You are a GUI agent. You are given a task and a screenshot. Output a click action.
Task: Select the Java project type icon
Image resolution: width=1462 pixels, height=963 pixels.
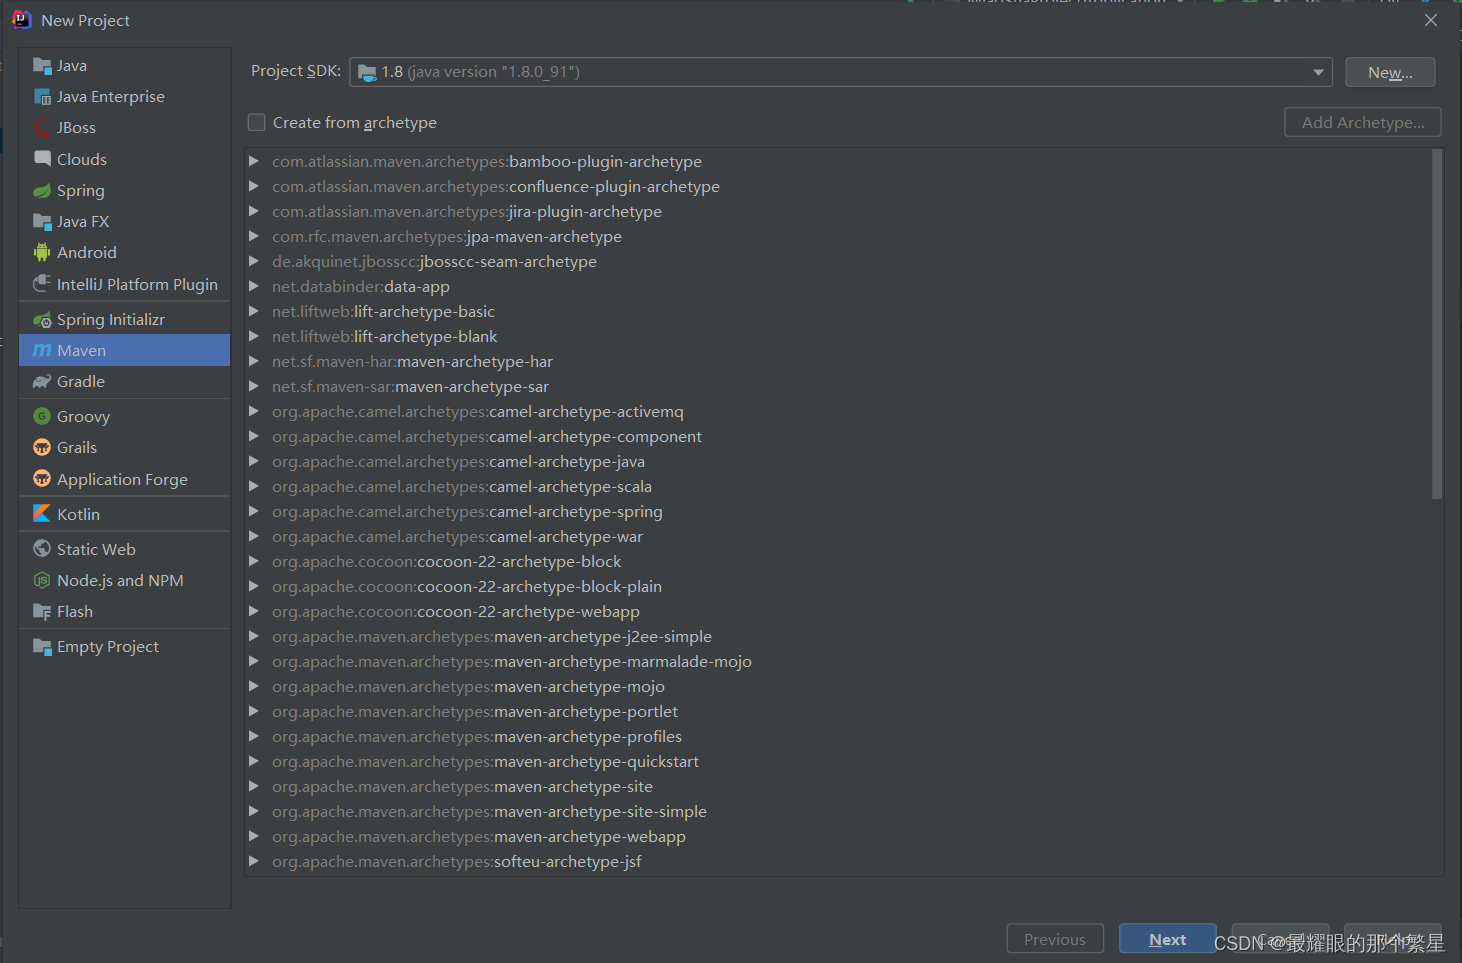42,66
